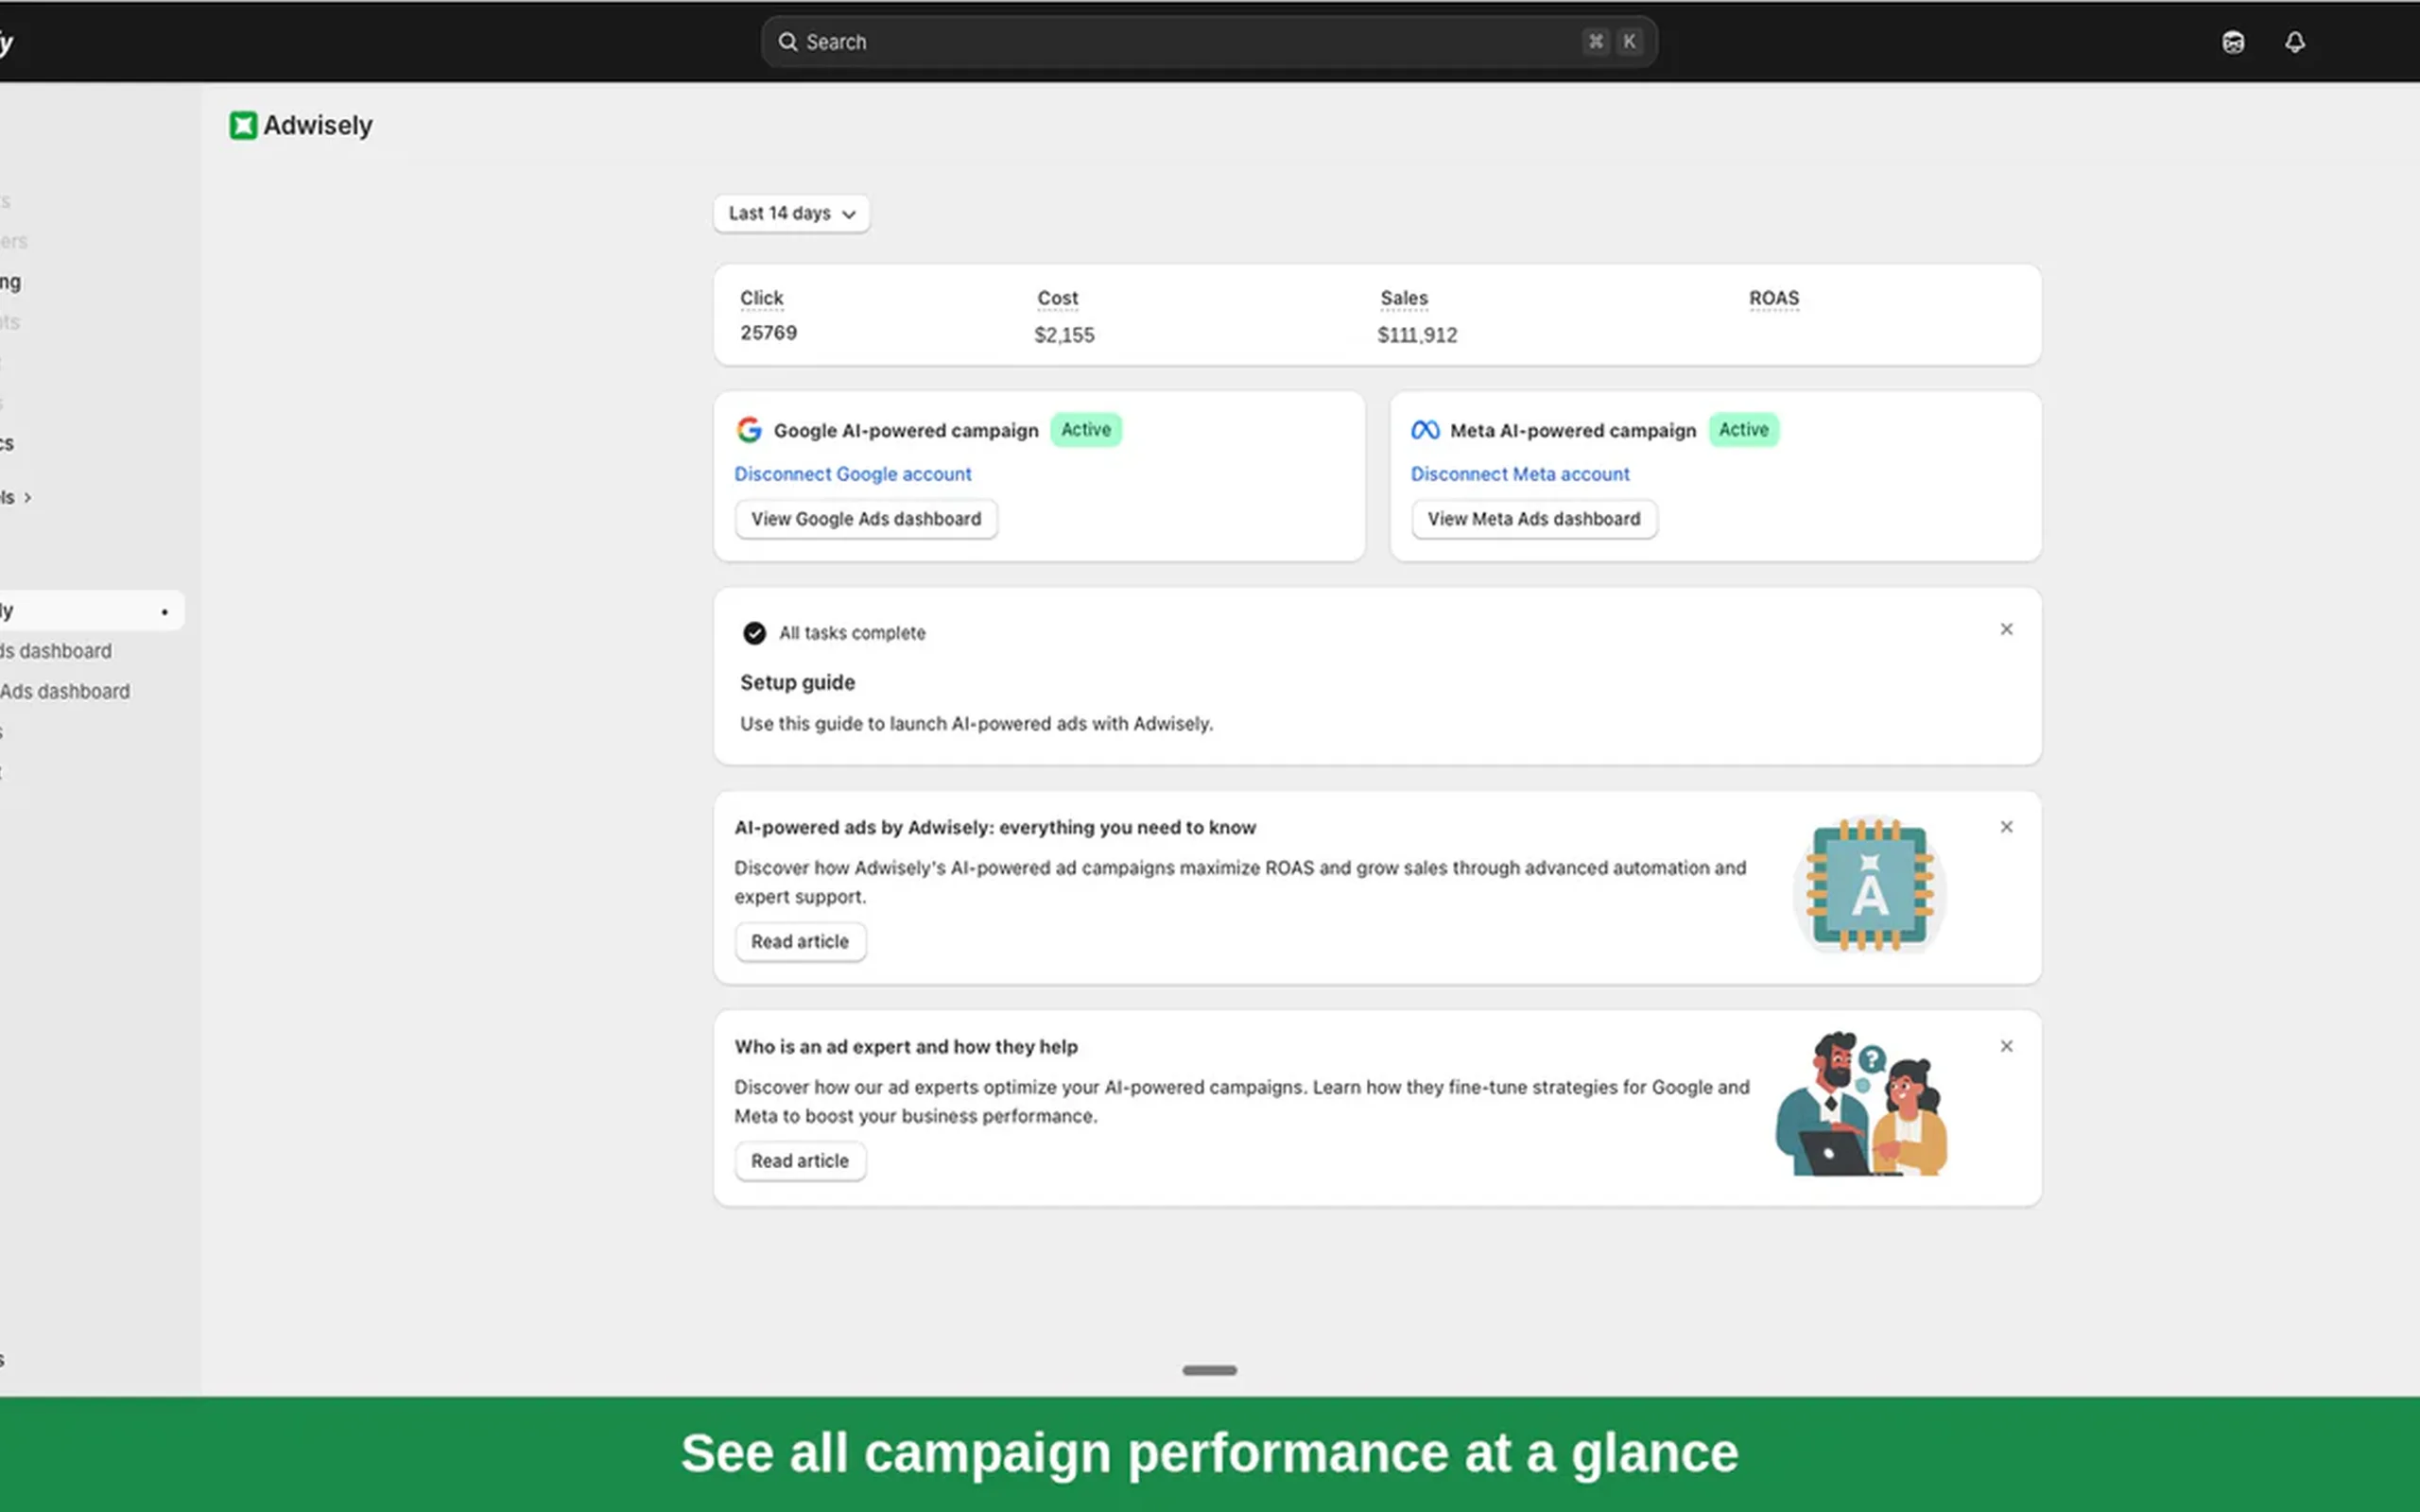This screenshot has width=2420, height=1512.
Task: Open View Google Ads dashboard
Action: point(866,519)
